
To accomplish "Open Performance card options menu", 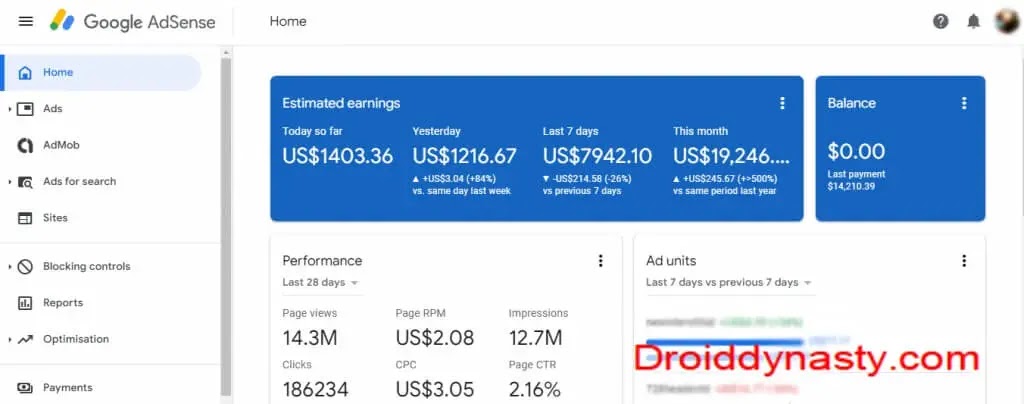I will (600, 261).
